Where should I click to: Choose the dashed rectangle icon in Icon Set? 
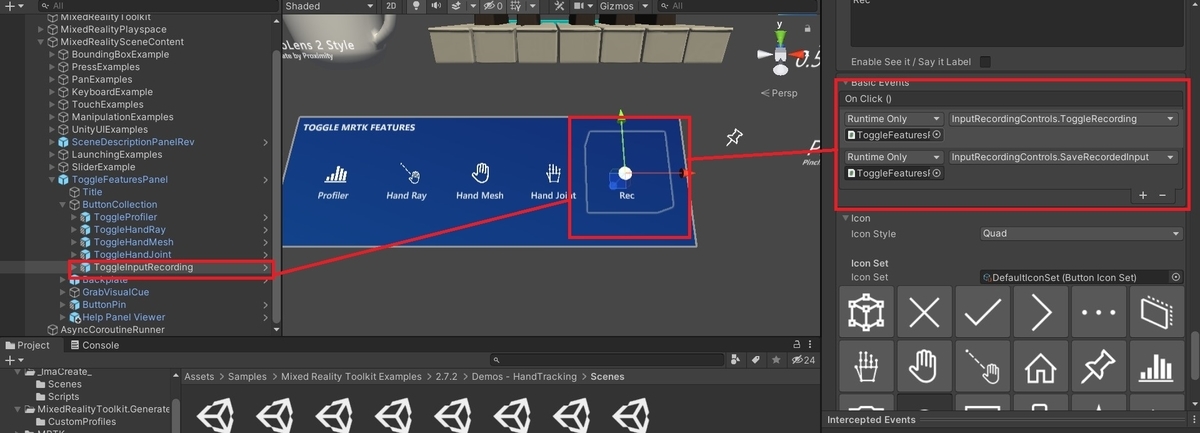tap(1156, 314)
